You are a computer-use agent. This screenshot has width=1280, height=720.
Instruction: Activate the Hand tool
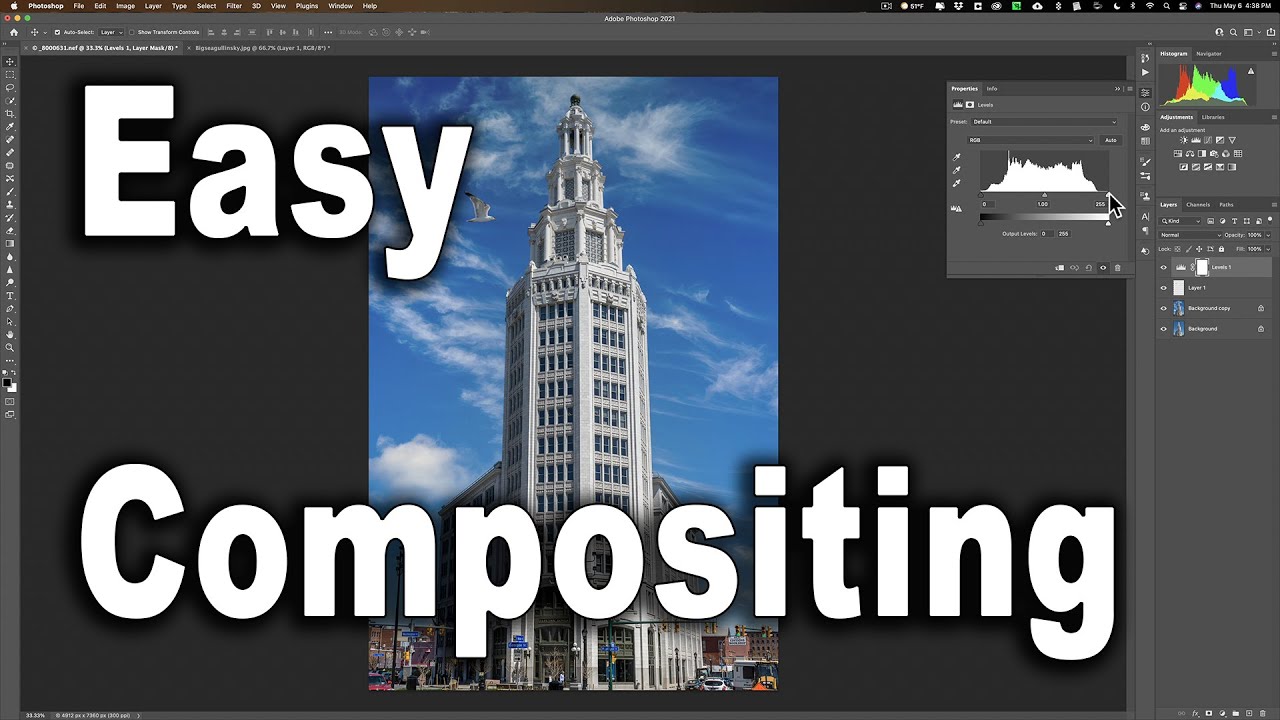coord(10,335)
